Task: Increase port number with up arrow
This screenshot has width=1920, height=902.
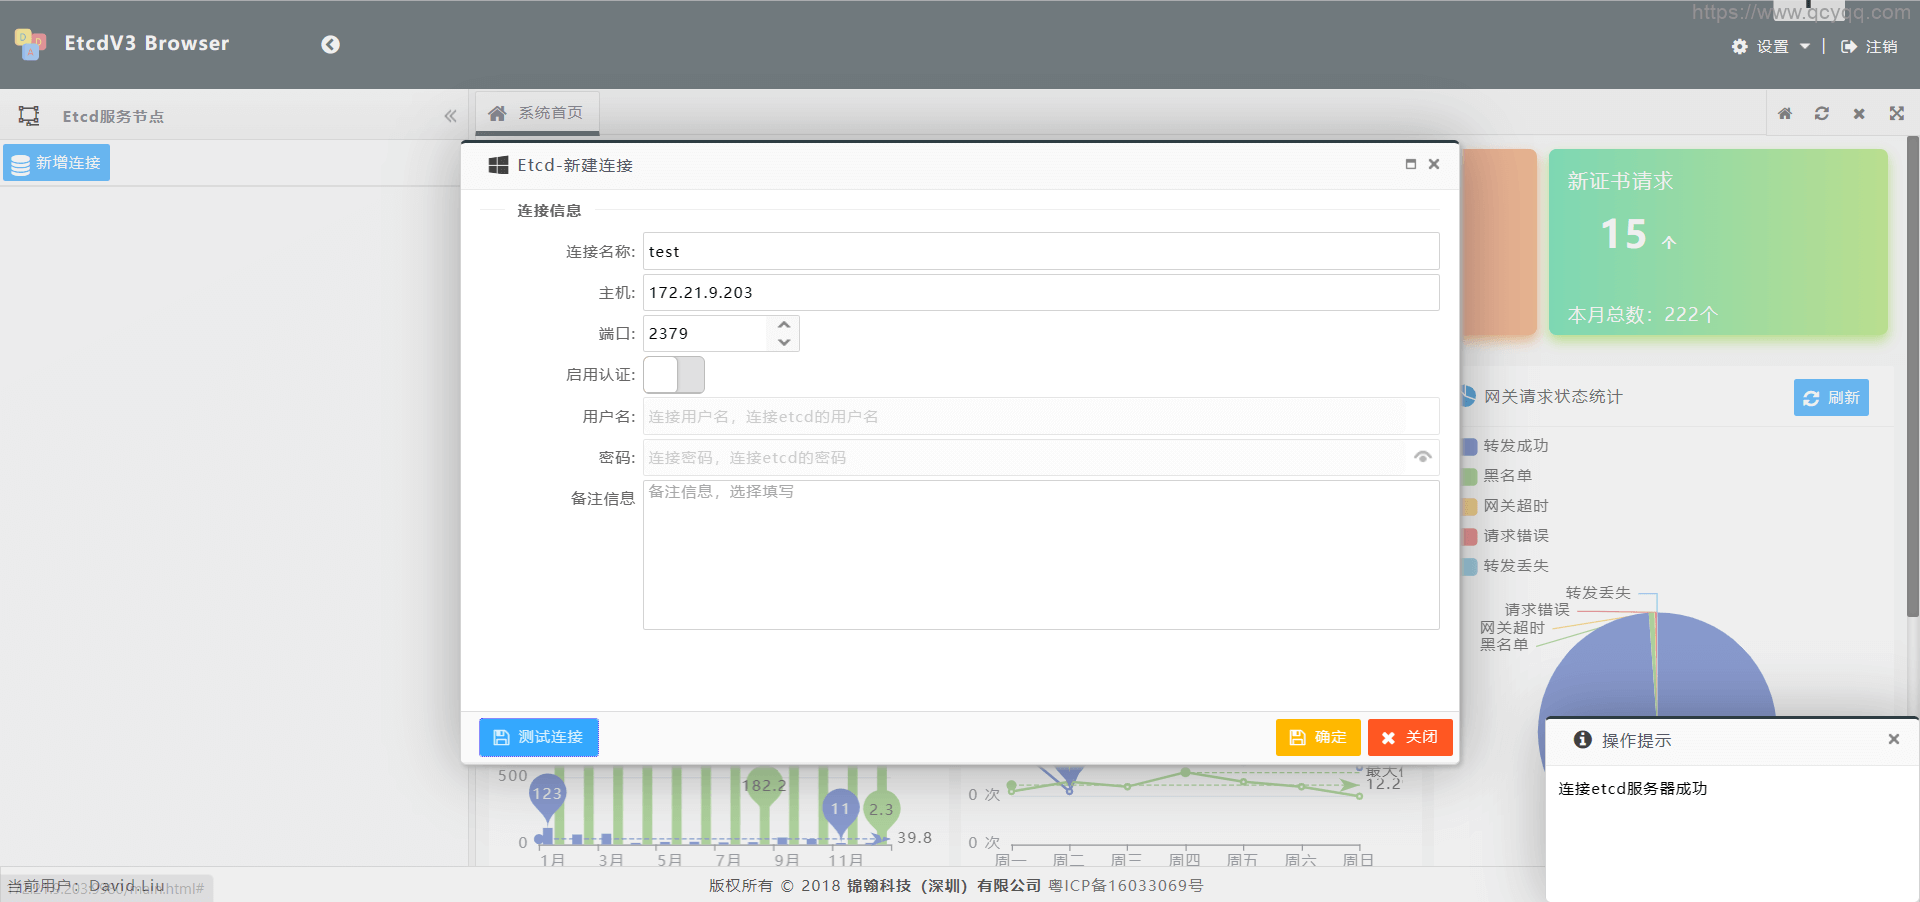Action: [784, 325]
